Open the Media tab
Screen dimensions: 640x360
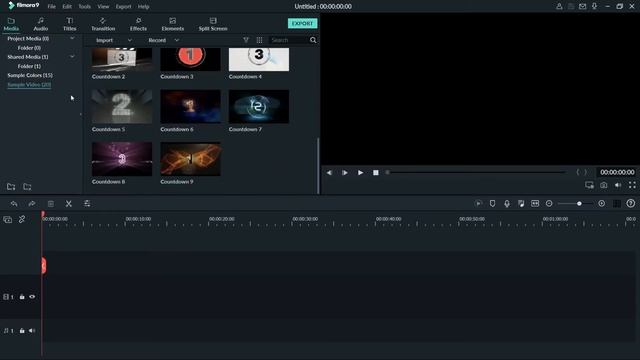pos(11,24)
